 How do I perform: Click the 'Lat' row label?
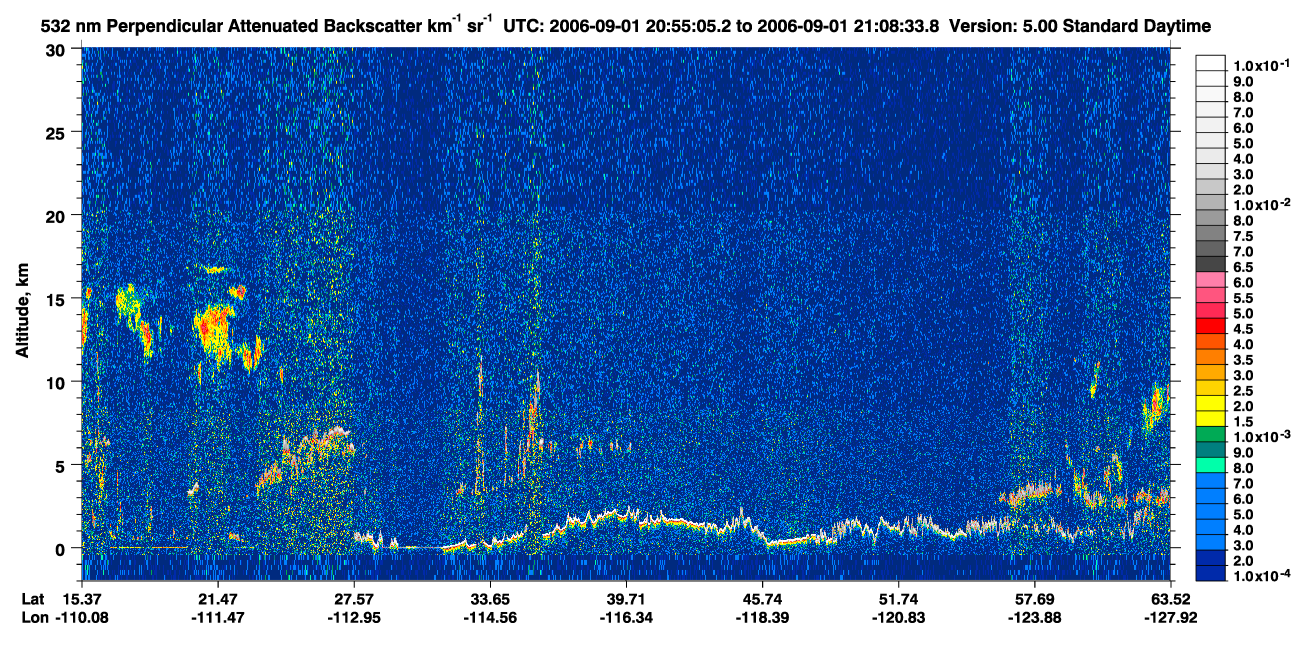[x=33, y=598]
